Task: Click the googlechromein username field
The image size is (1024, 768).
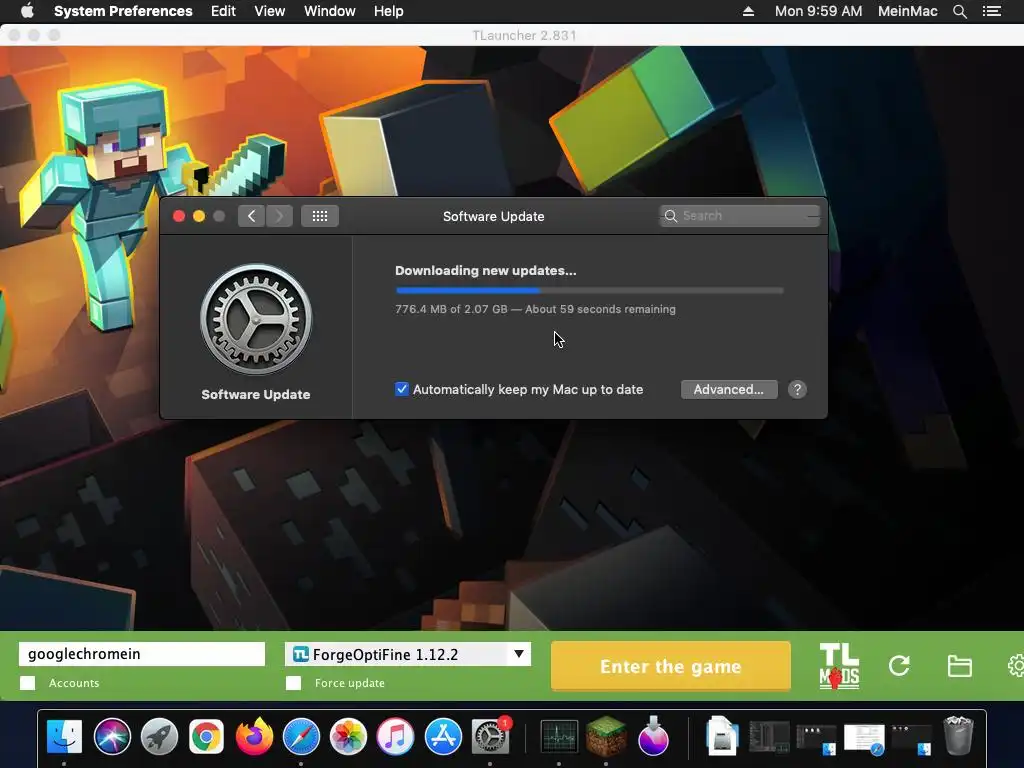Action: tap(142, 654)
